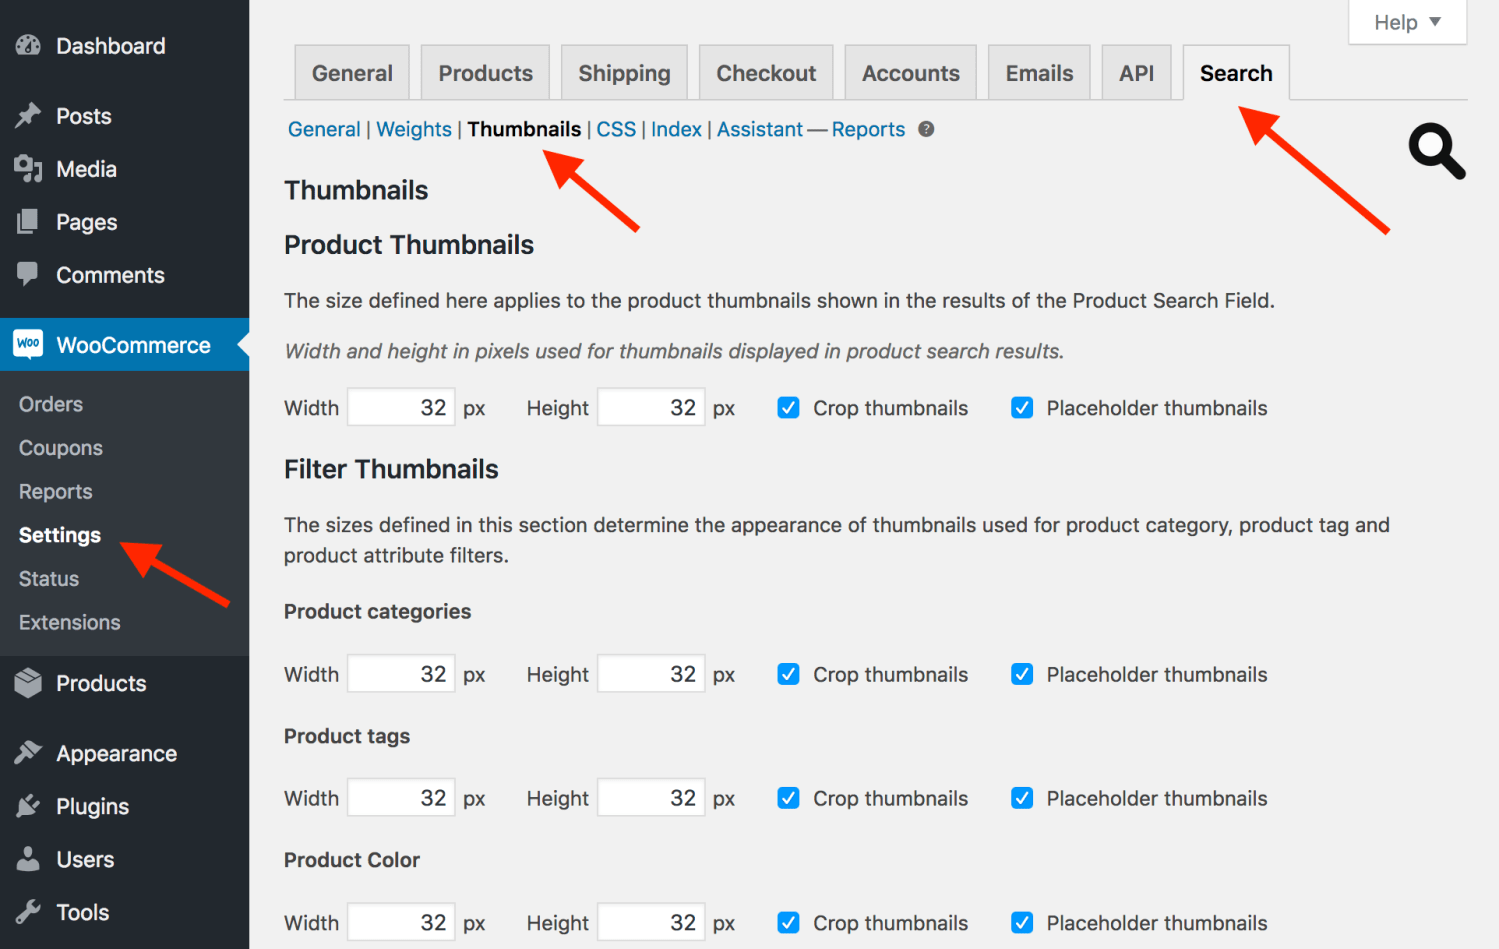The width and height of the screenshot is (1499, 949).
Task: Click the Comments bubble icon
Action: click(28, 274)
